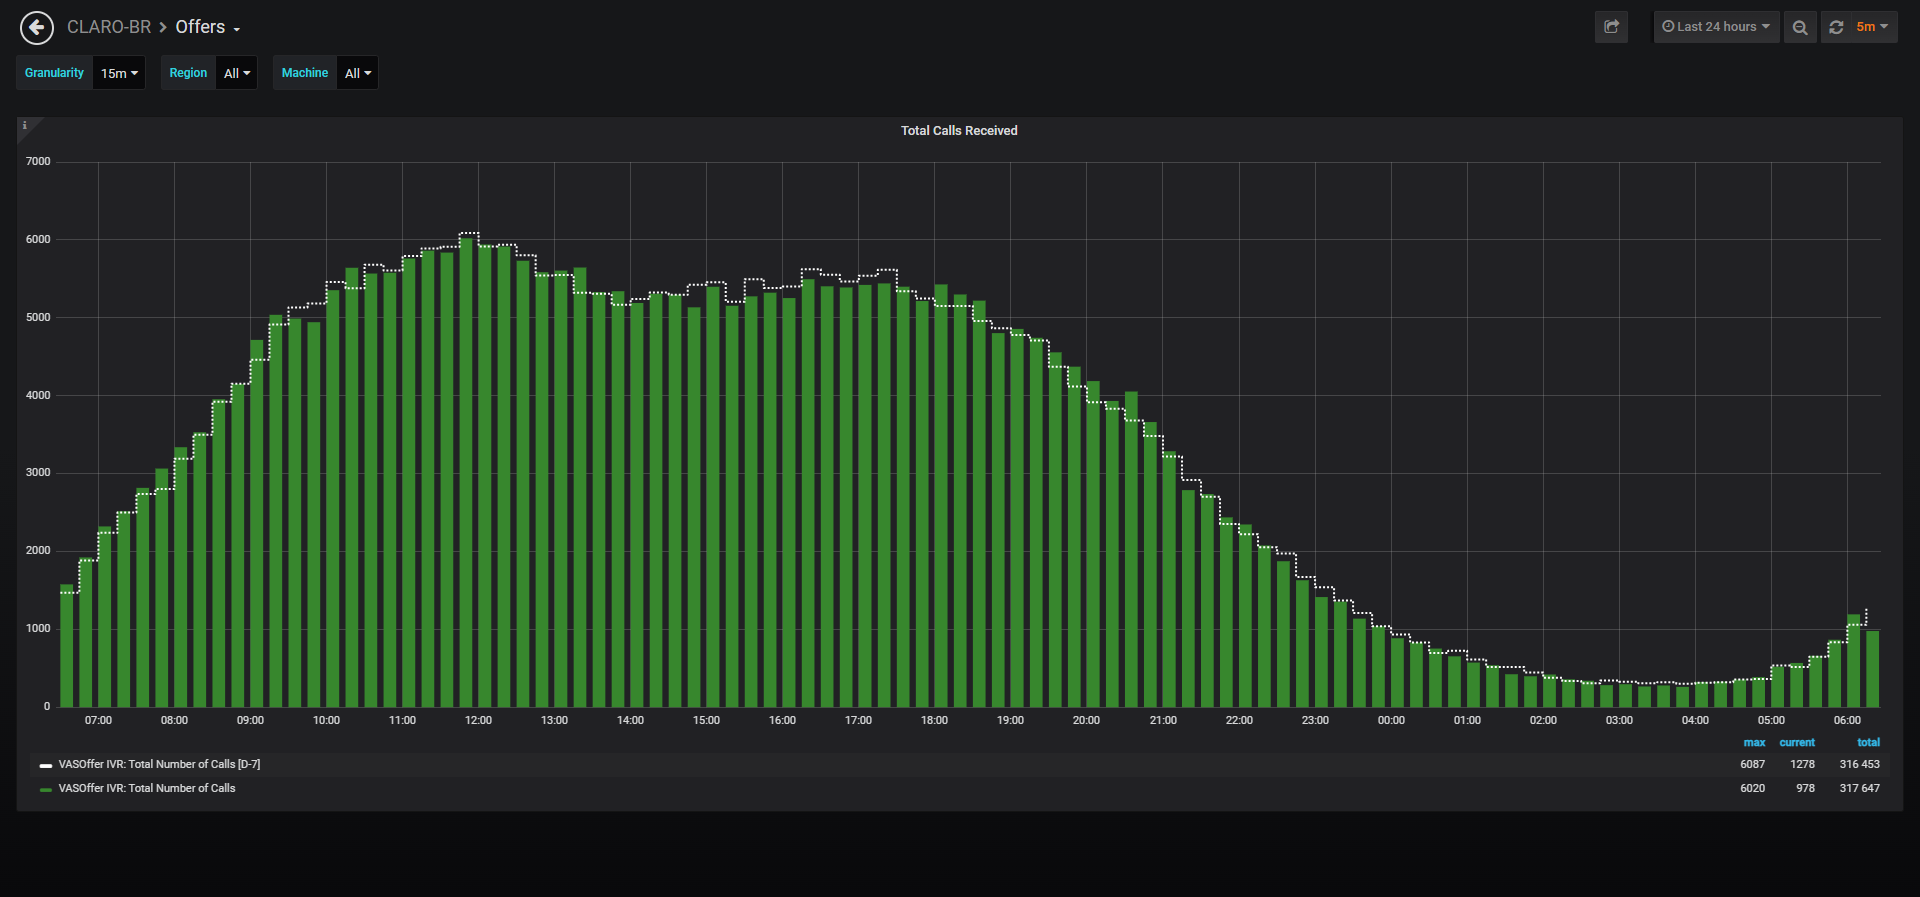Open the Machine All dropdown
The width and height of the screenshot is (1920, 897).
click(358, 73)
